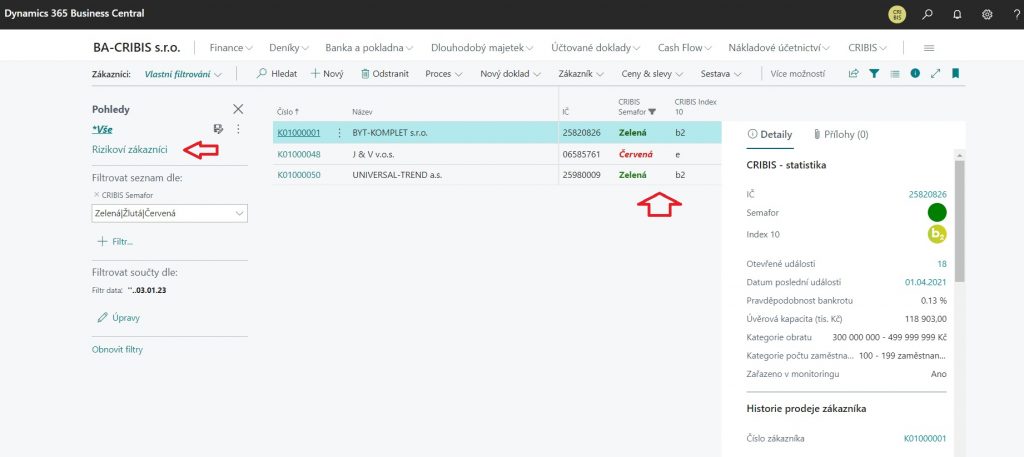
Task: Click the green Semafor indicator circle
Action: pos(937,212)
